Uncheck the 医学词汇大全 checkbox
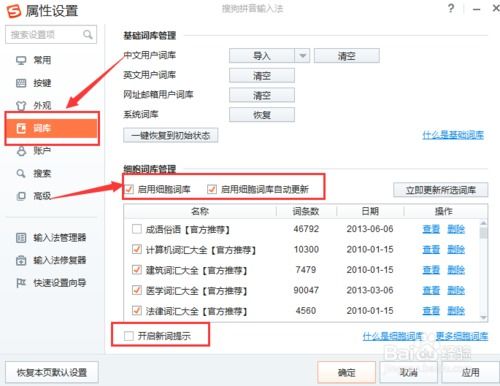The height and width of the screenshot is (386, 500). (x=137, y=290)
